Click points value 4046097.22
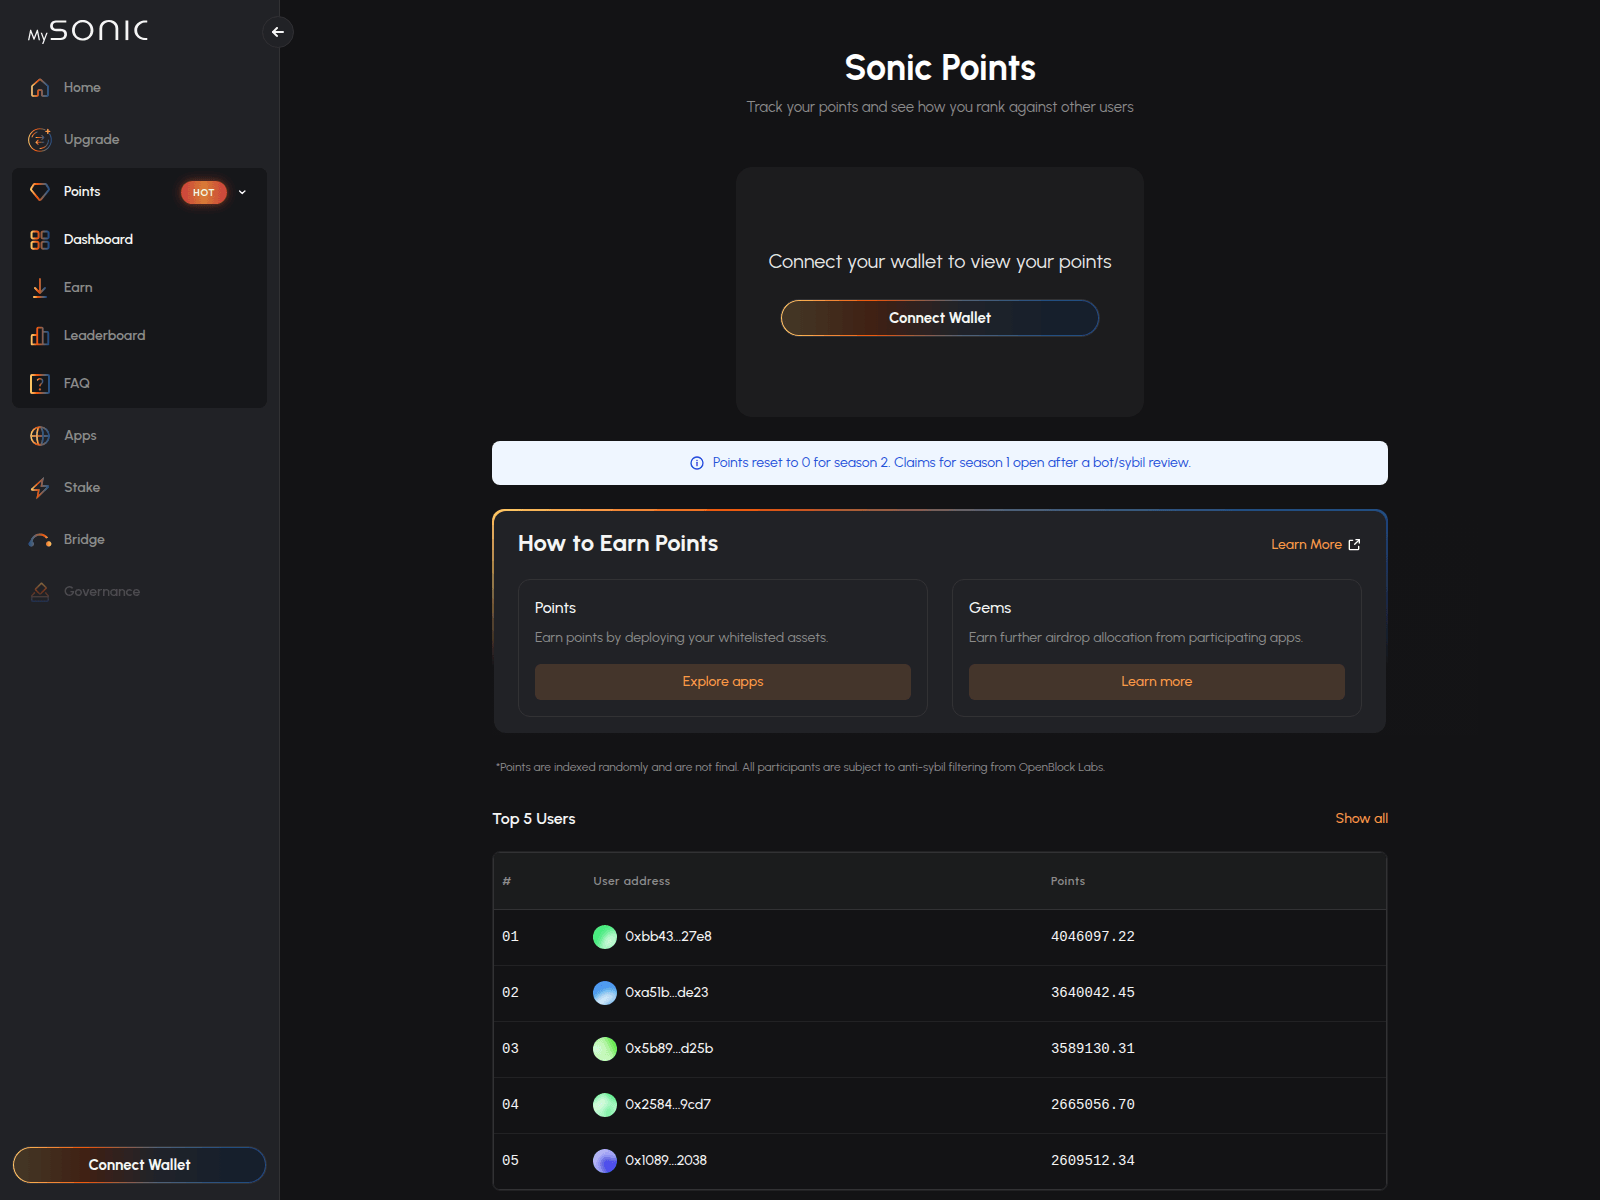Viewport: 1600px width, 1200px height. click(1093, 937)
